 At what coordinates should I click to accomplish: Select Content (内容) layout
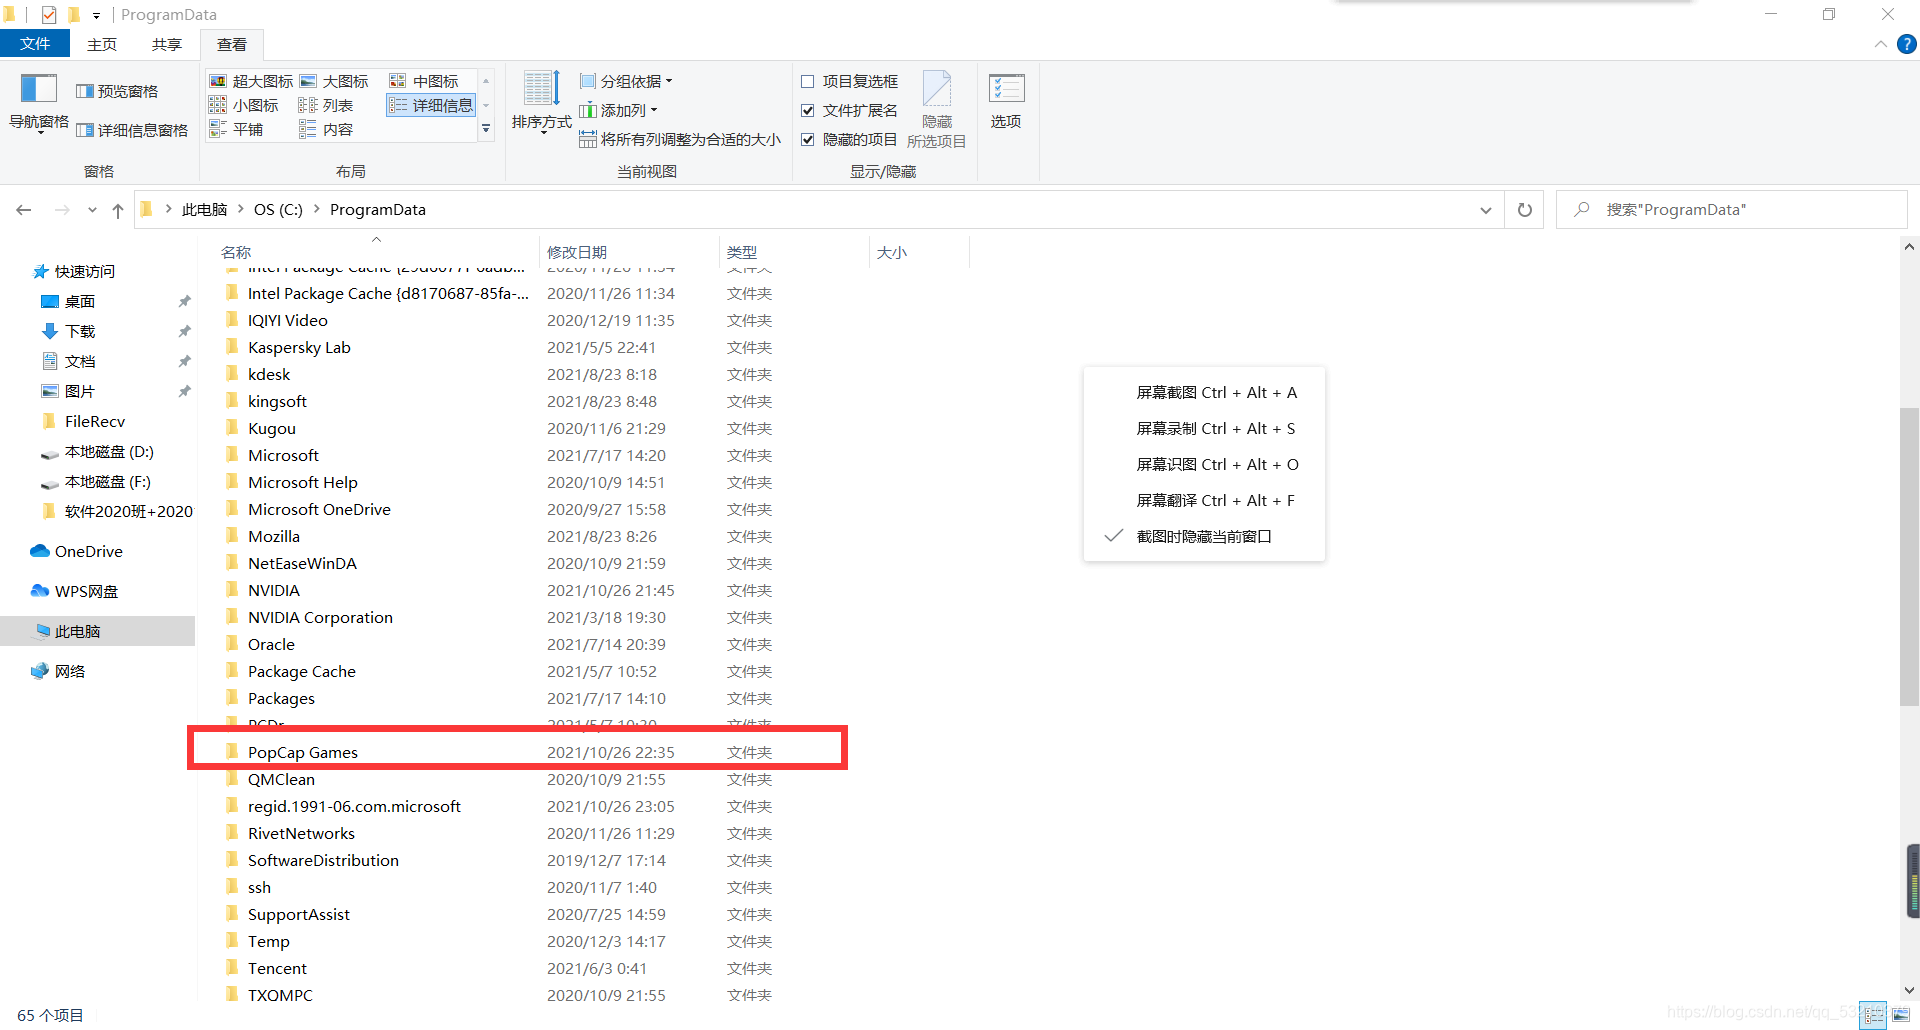coord(327,129)
